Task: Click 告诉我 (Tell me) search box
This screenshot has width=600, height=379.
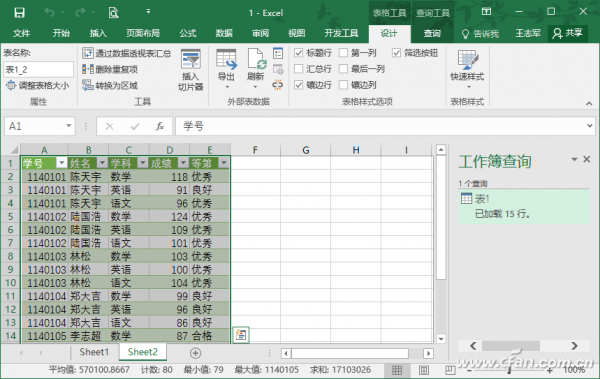Action: (480, 34)
